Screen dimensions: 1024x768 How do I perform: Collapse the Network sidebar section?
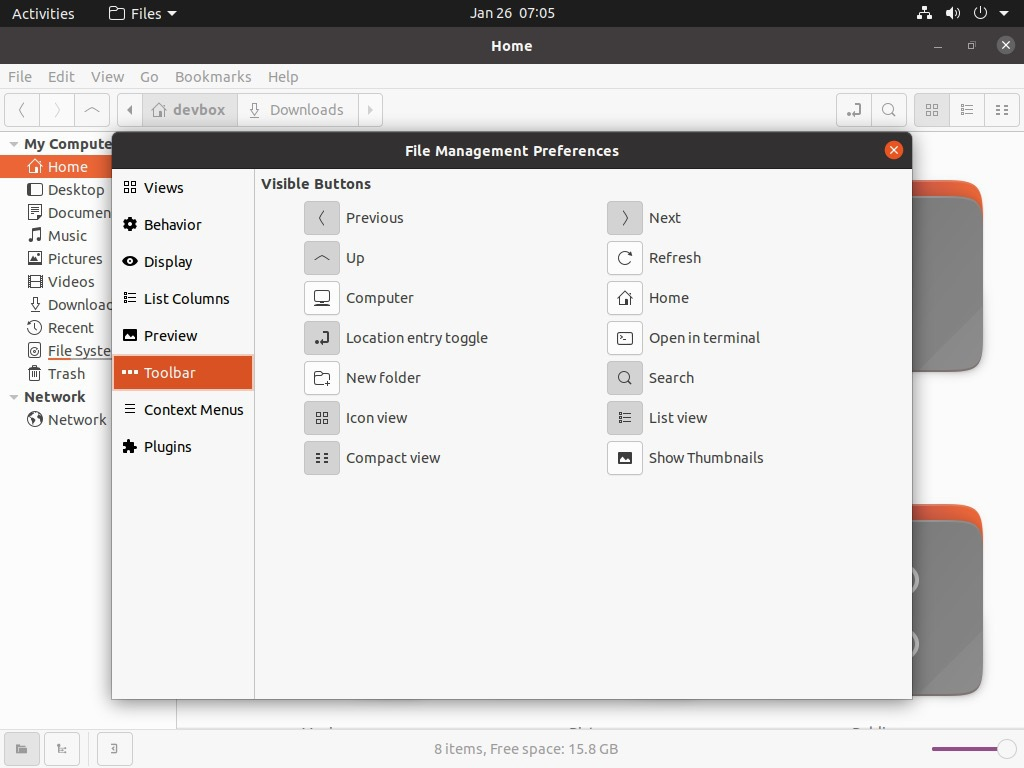[14, 397]
